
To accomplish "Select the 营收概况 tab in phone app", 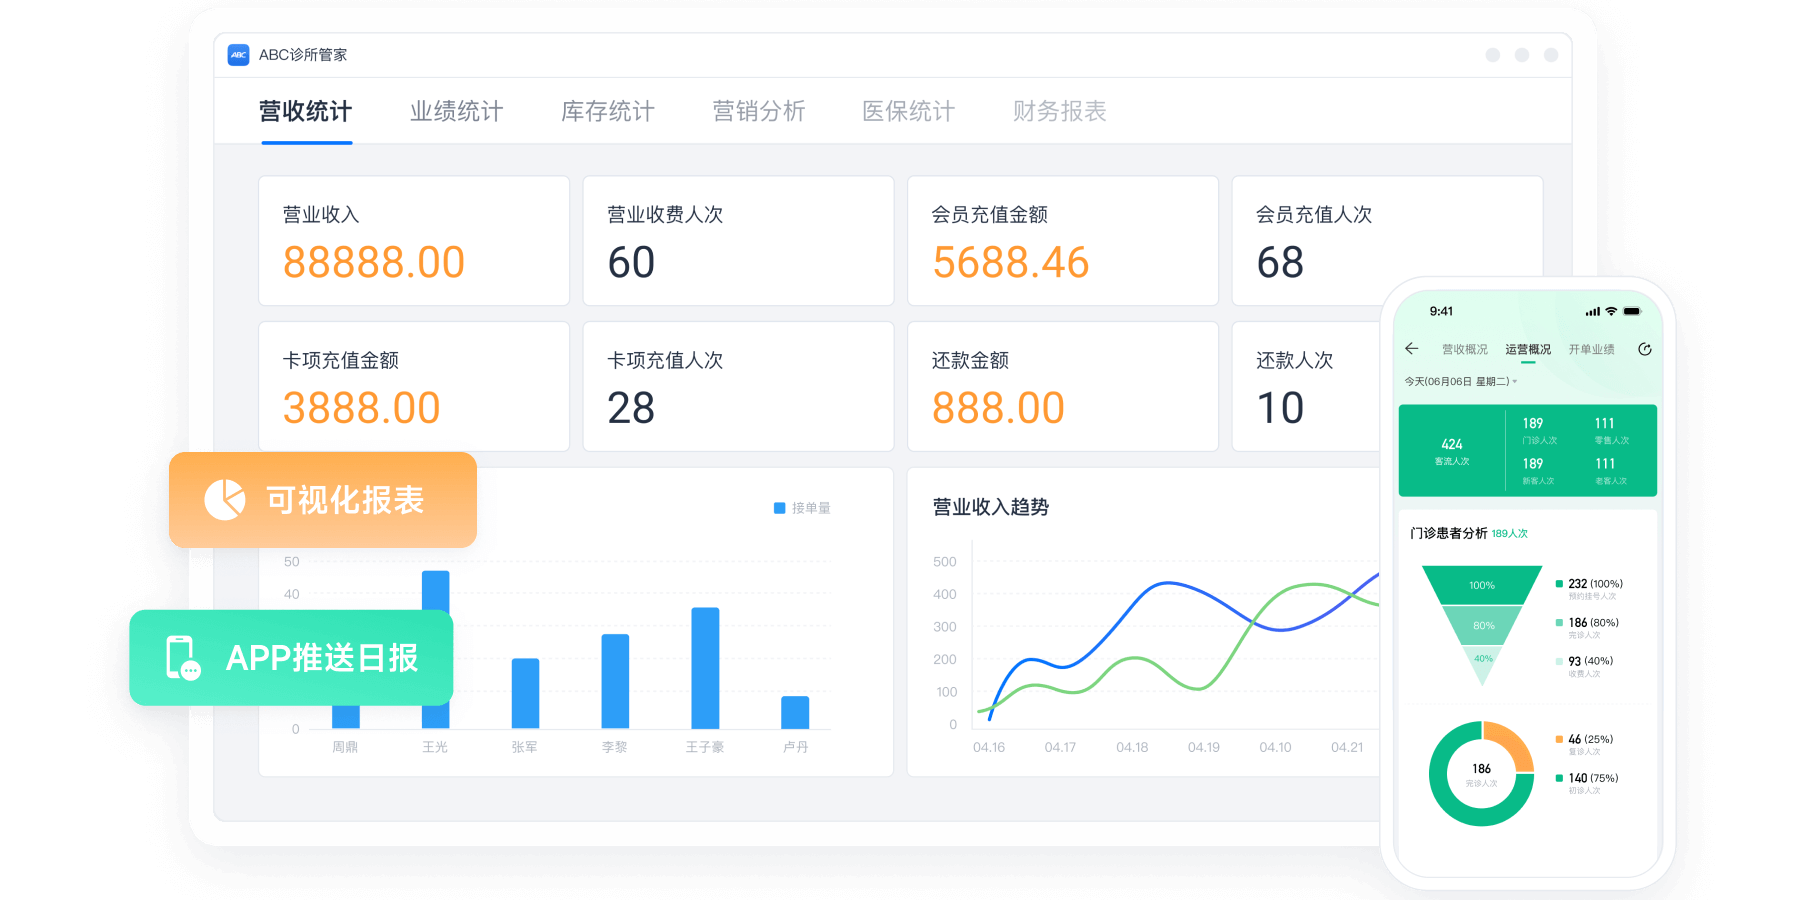I will tap(1464, 349).
